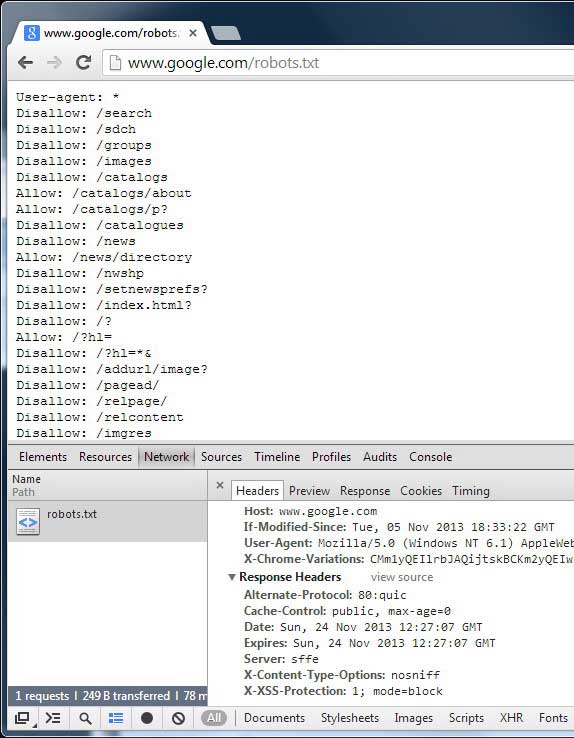This screenshot has width=574, height=738.
Task: Open the Console panel
Action: pyautogui.click(x=430, y=457)
